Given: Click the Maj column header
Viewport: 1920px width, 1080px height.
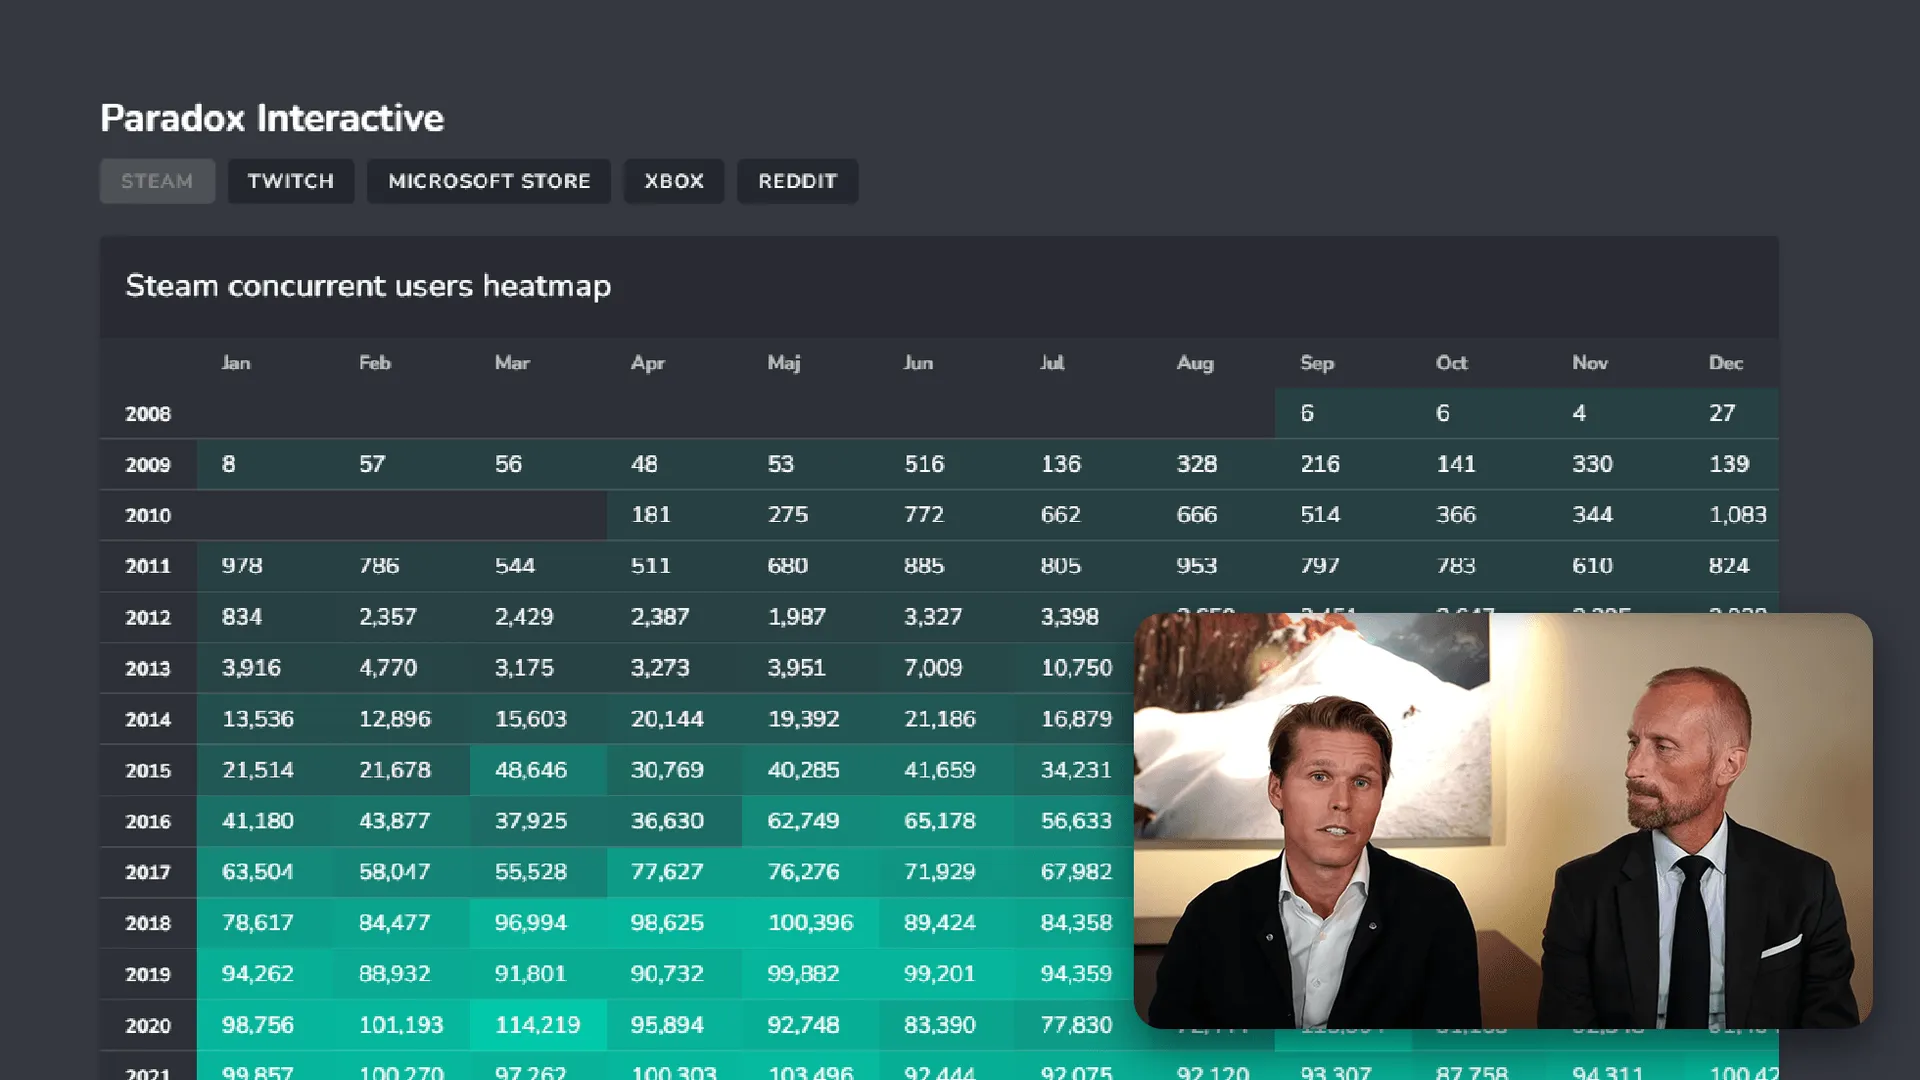Looking at the screenshot, I should [x=784, y=363].
